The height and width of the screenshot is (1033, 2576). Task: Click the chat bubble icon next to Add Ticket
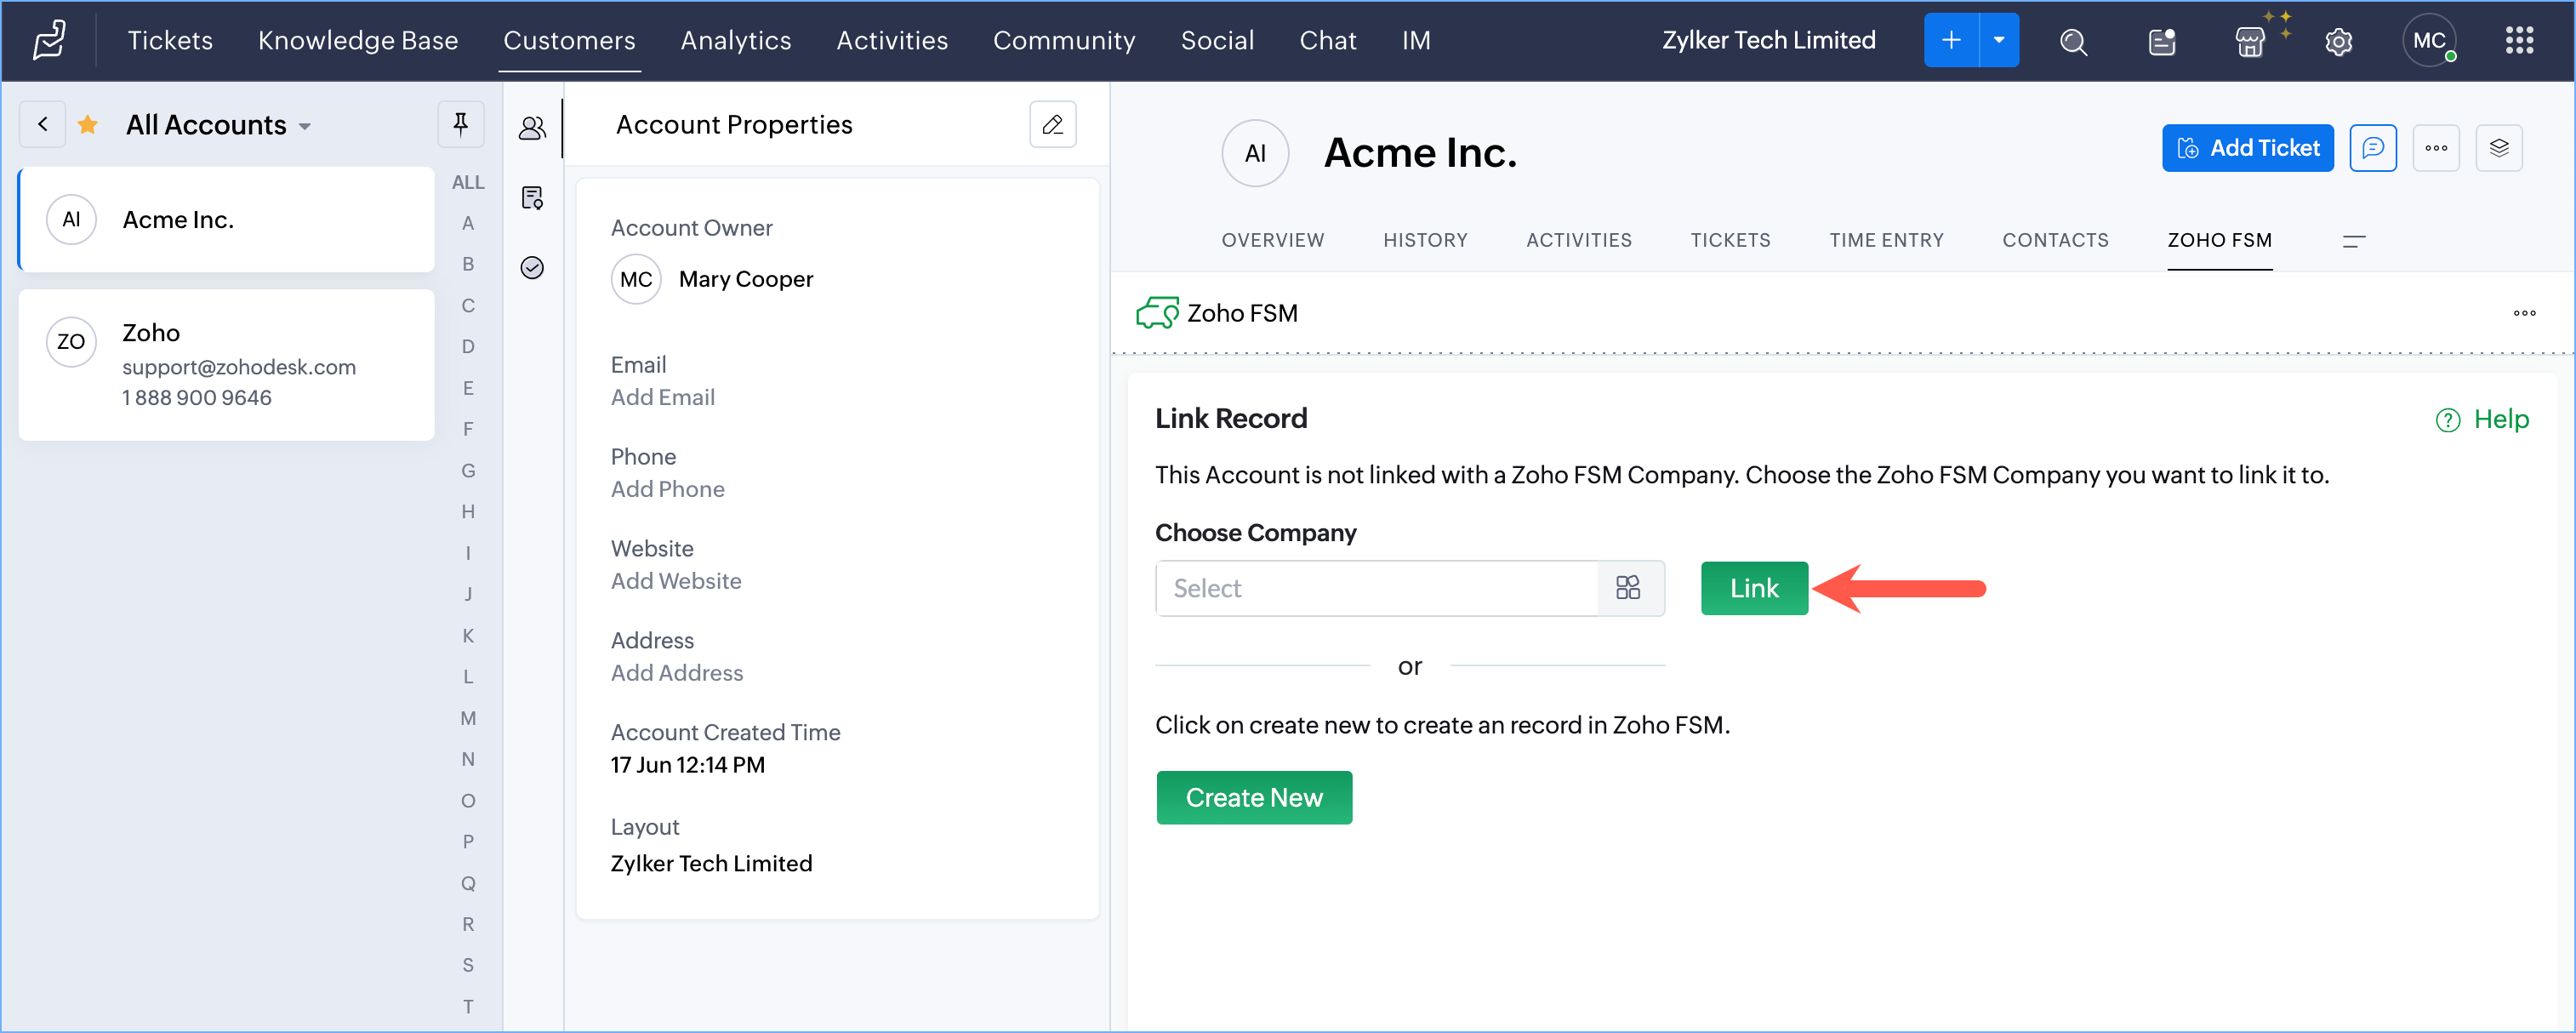[x=2372, y=148]
